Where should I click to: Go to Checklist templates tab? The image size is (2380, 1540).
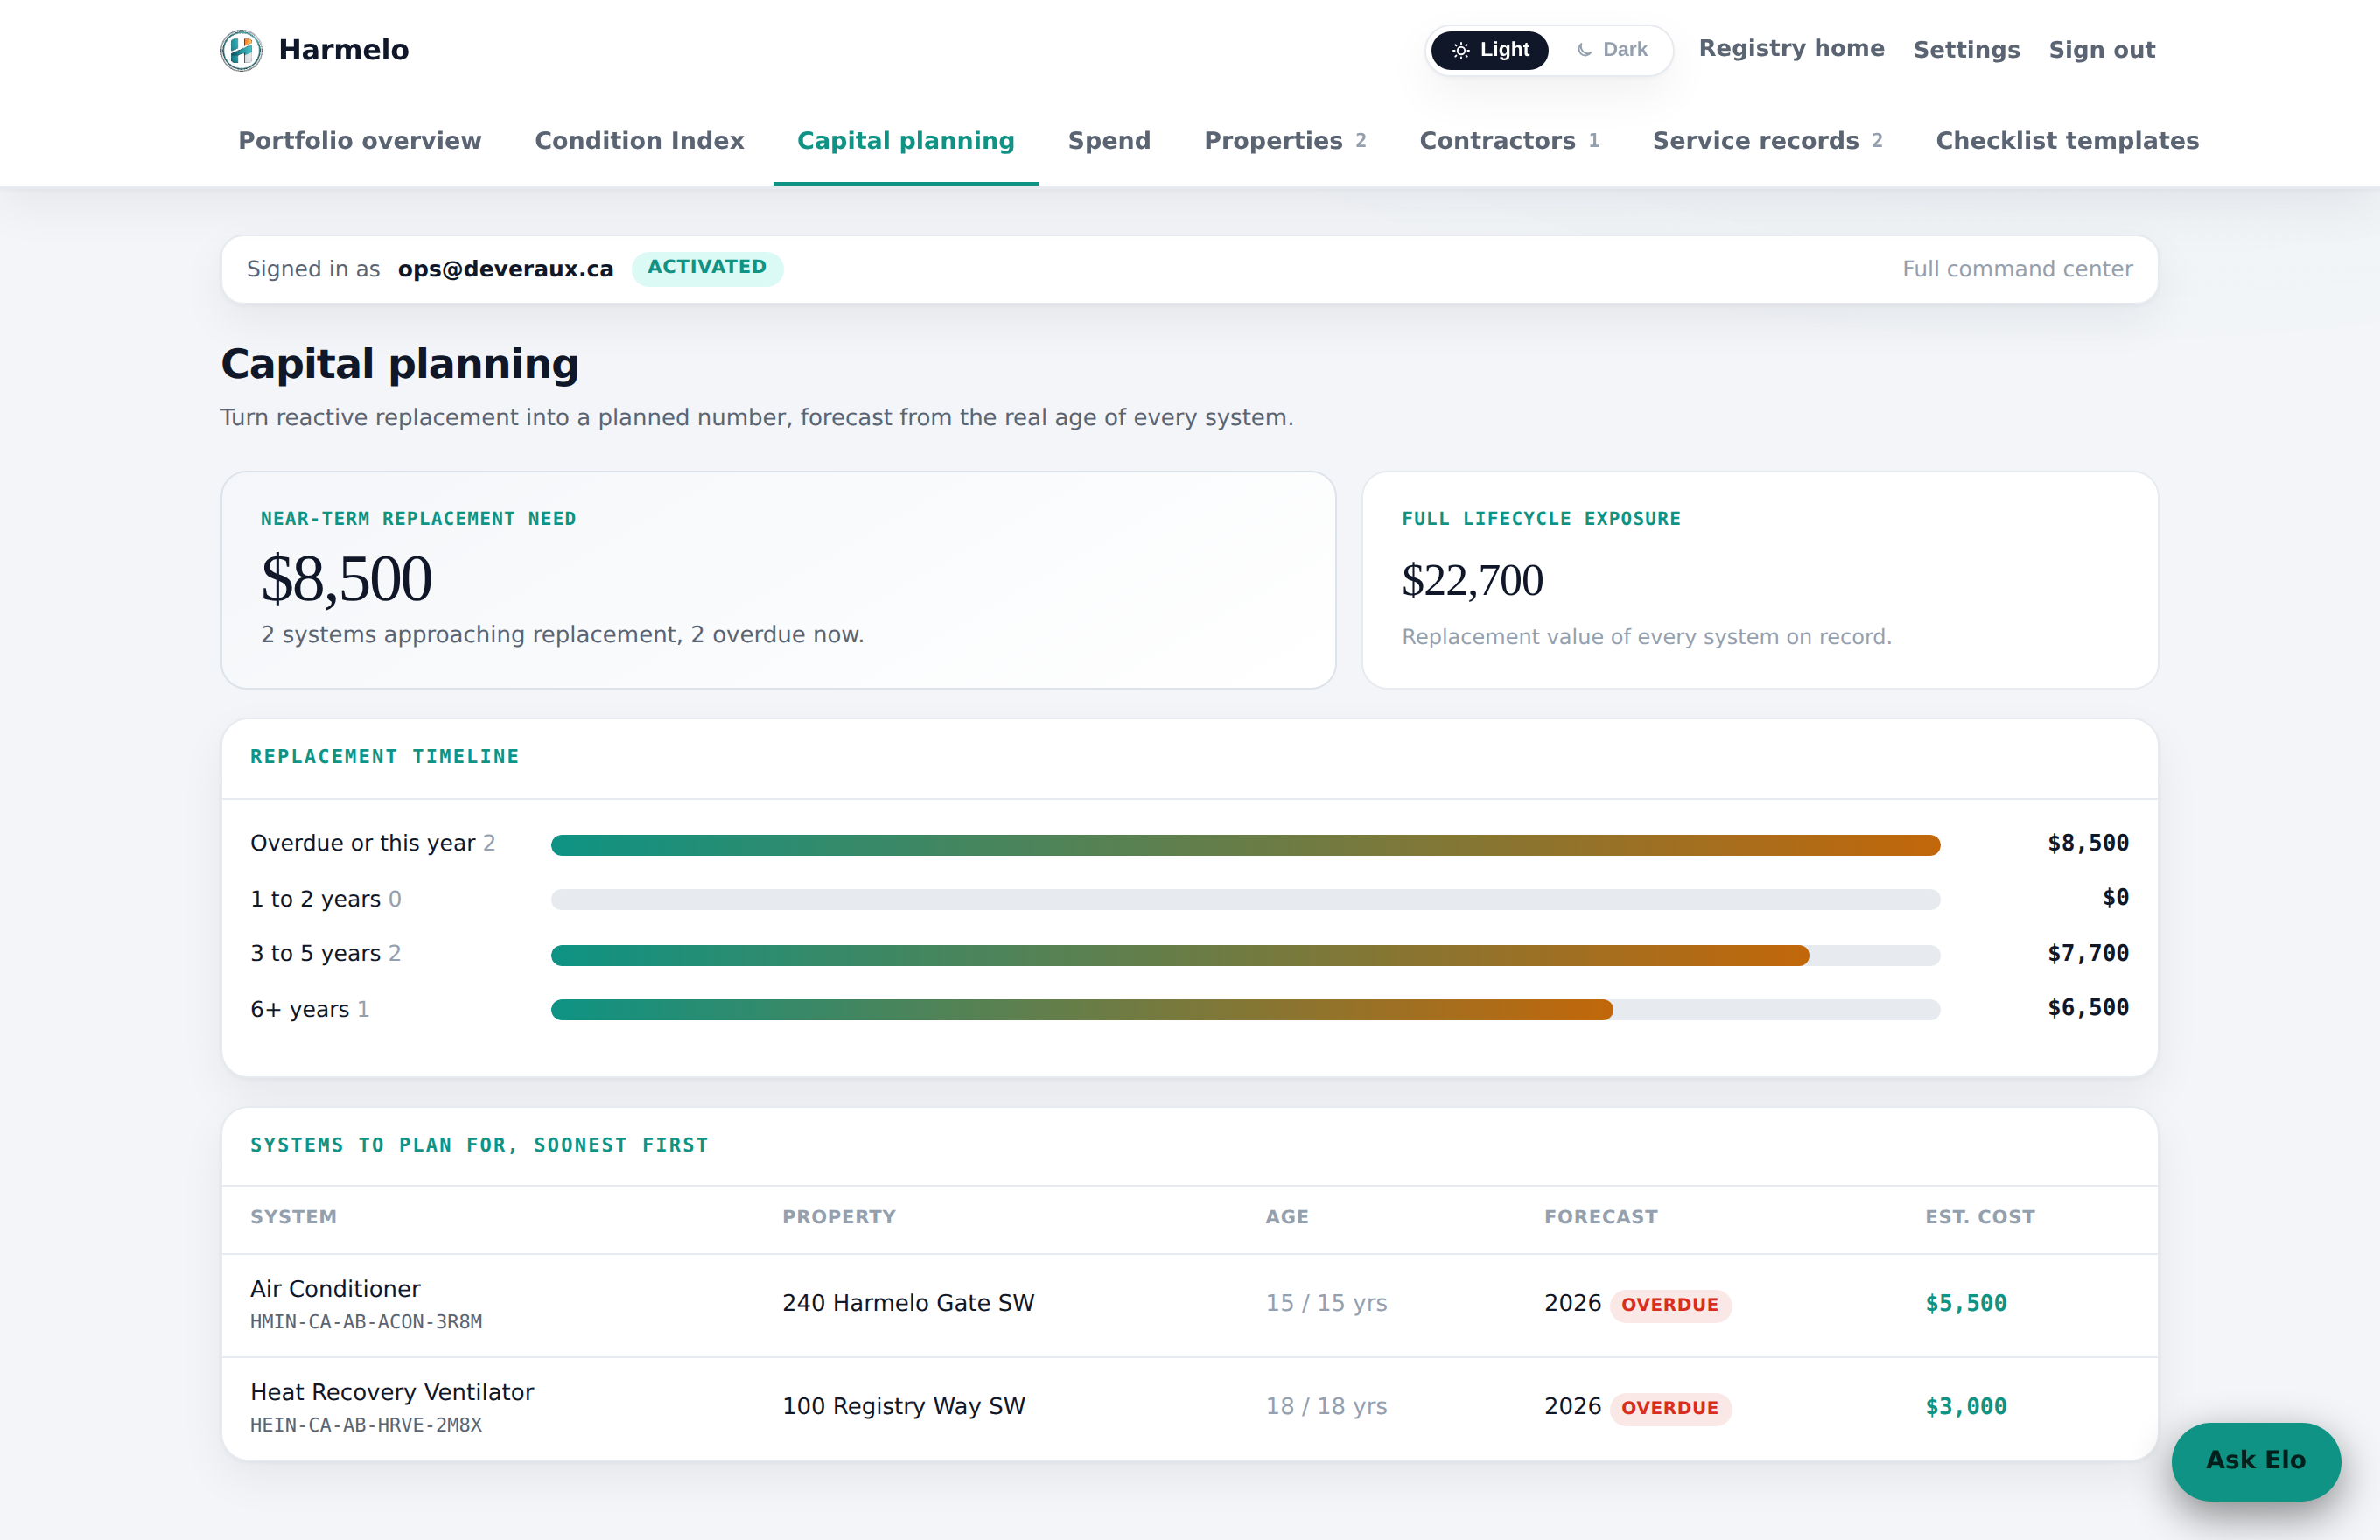pyautogui.click(x=2067, y=141)
